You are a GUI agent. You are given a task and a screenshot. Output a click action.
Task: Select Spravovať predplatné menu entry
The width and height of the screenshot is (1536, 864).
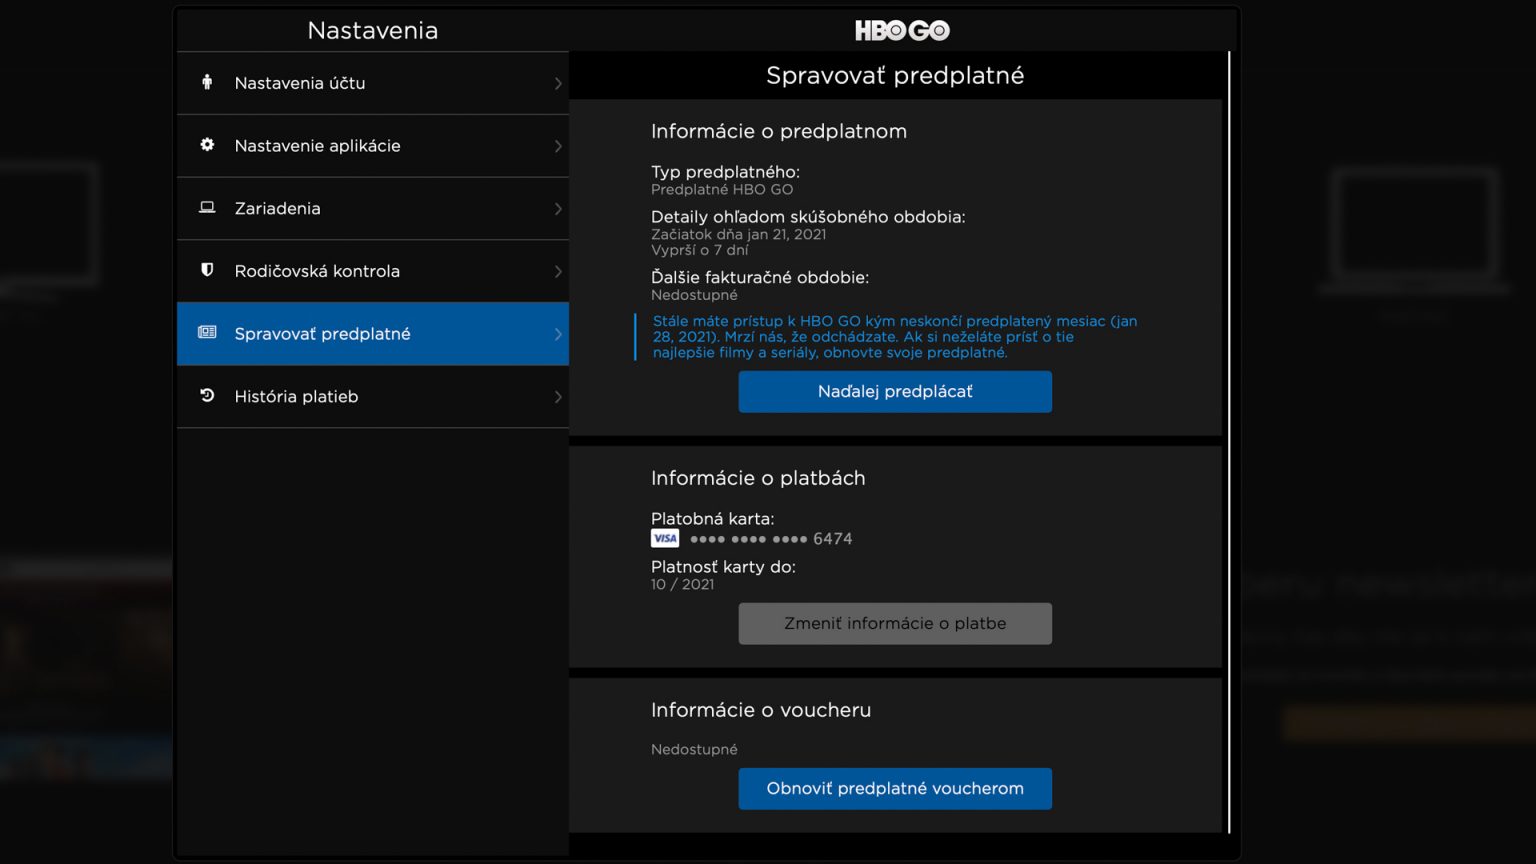[373, 334]
